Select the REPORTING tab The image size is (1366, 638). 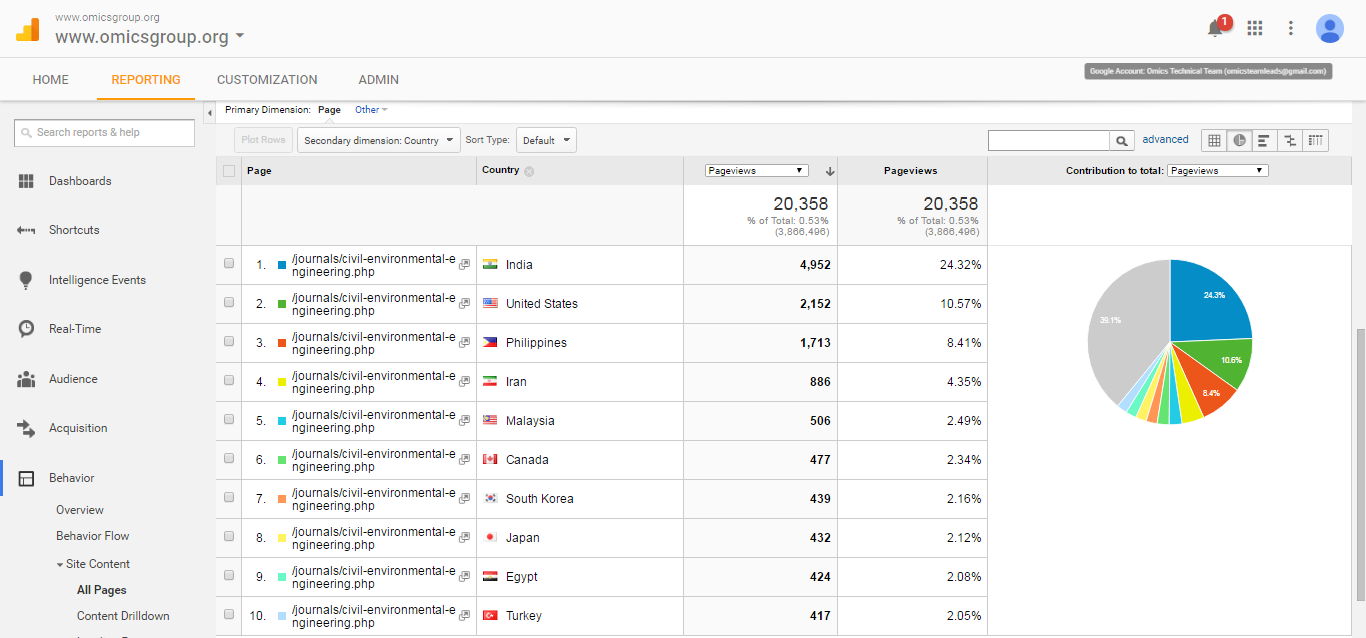pos(146,80)
